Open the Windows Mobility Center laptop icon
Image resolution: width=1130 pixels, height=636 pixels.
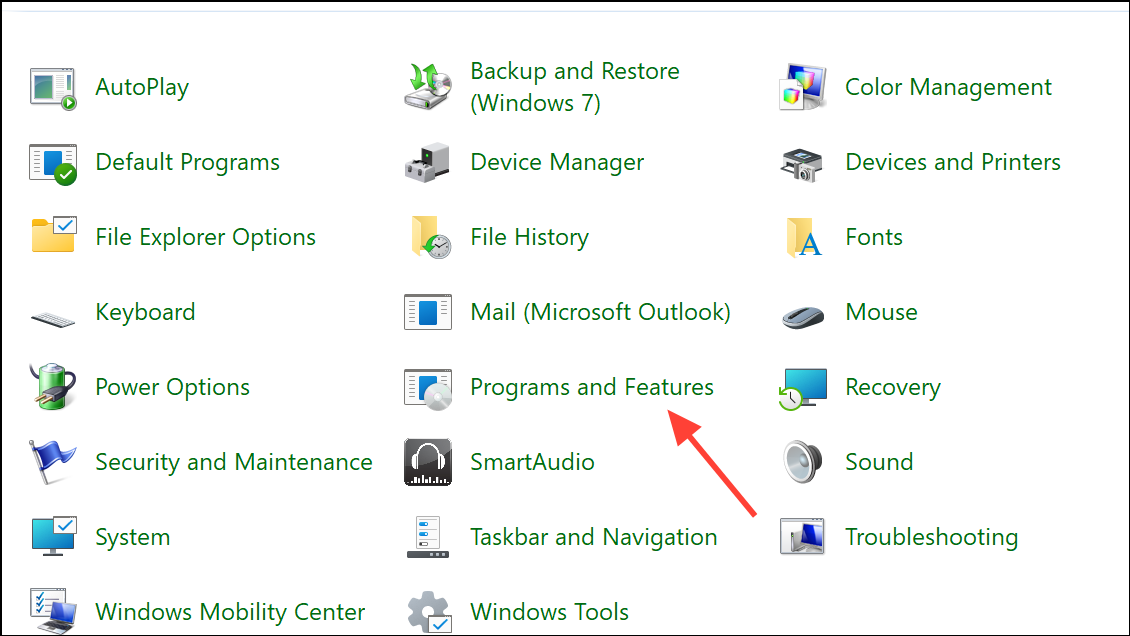point(53,611)
